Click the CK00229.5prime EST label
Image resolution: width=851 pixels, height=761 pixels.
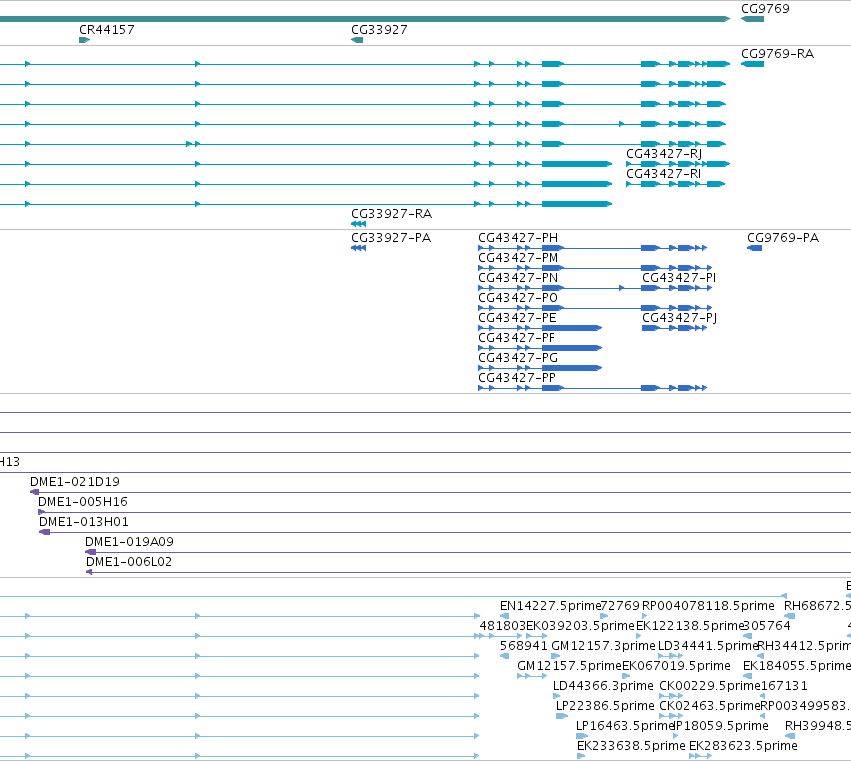coord(710,687)
